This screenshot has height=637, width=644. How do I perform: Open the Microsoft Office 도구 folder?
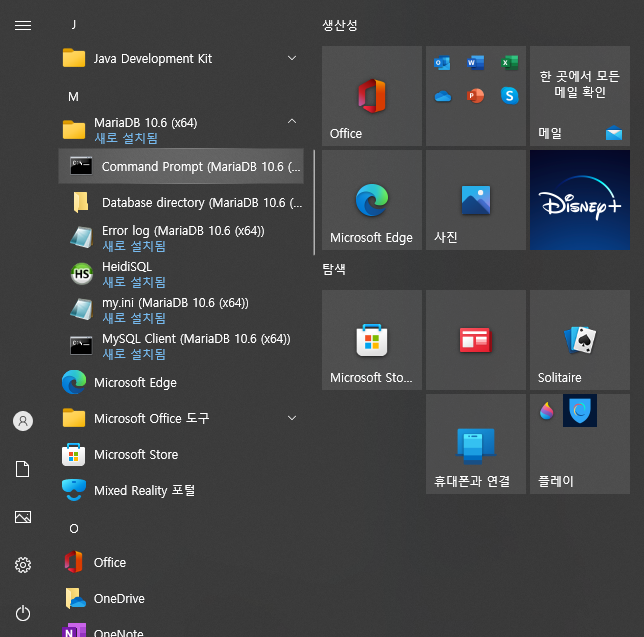181,418
